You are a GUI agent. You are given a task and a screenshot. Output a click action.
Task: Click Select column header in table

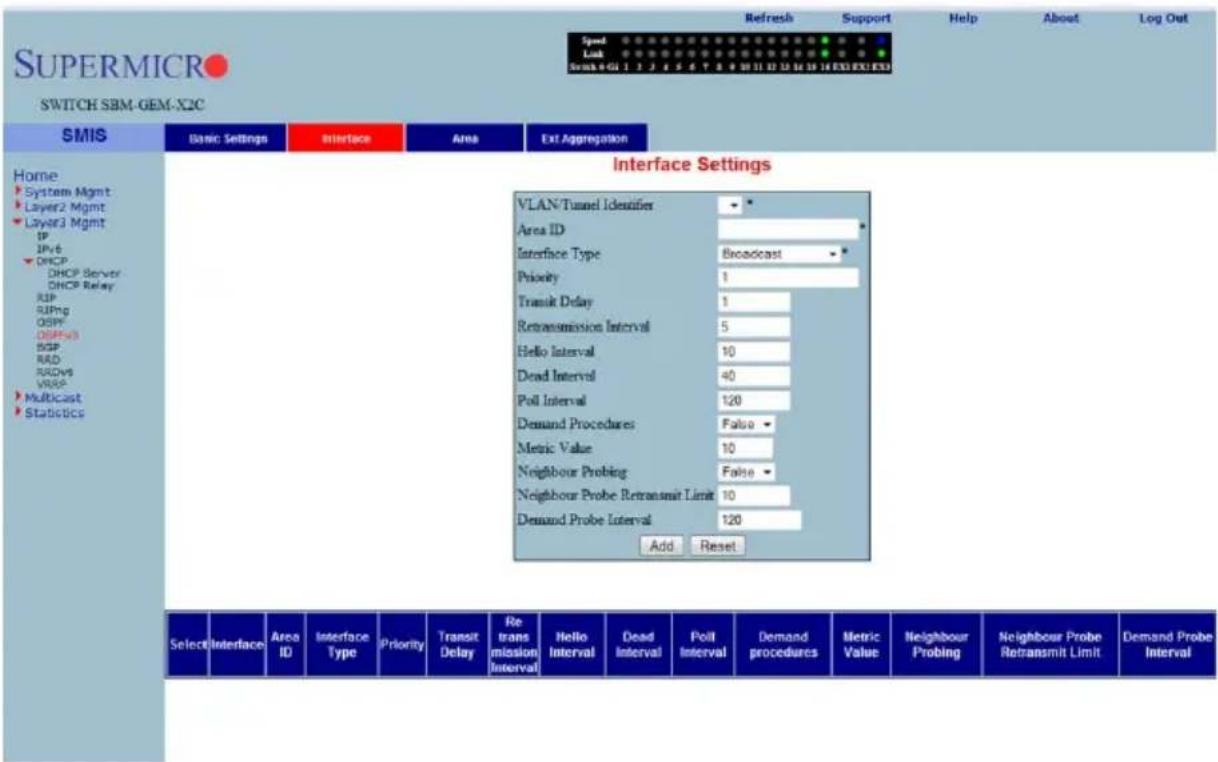coord(186,646)
